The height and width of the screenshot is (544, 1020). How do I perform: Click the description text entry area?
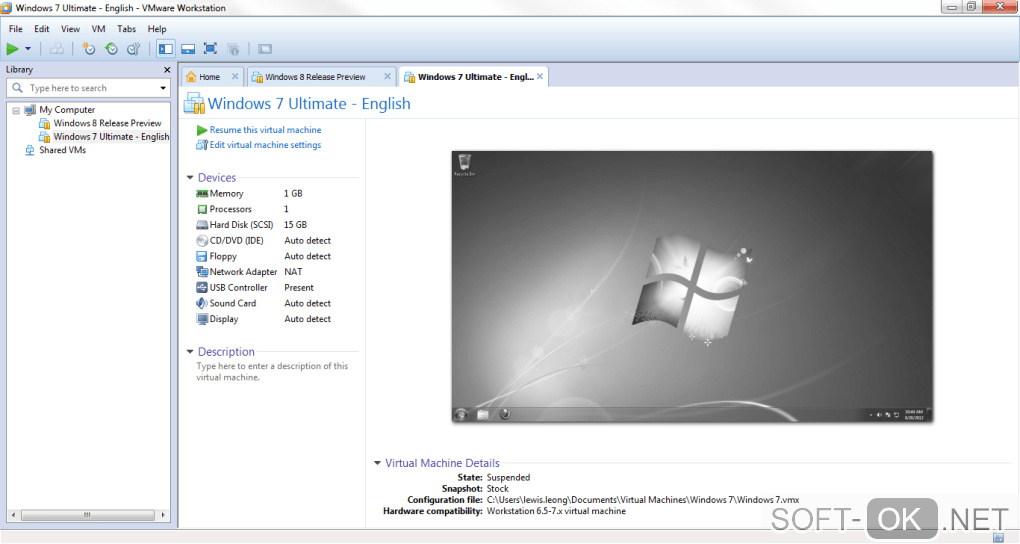coord(273,372)
